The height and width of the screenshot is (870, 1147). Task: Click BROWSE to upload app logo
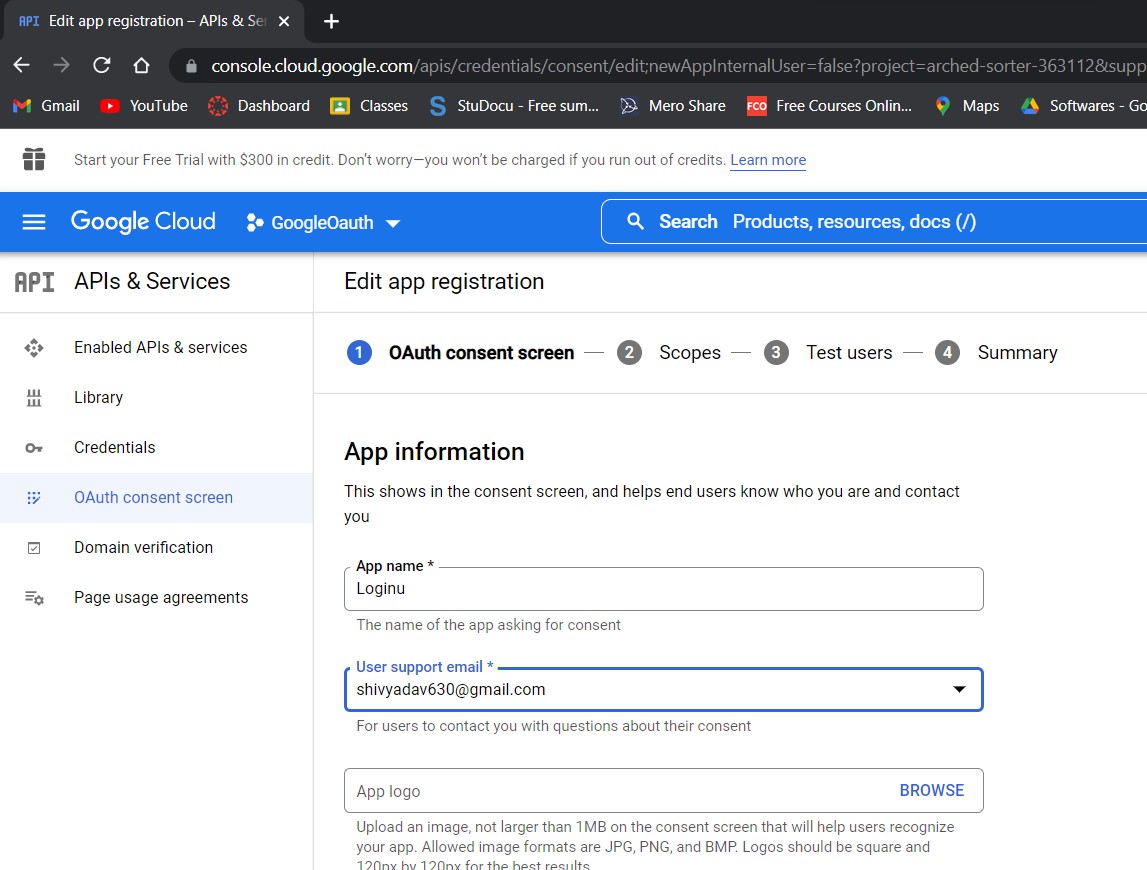click(x=931, y=790)
